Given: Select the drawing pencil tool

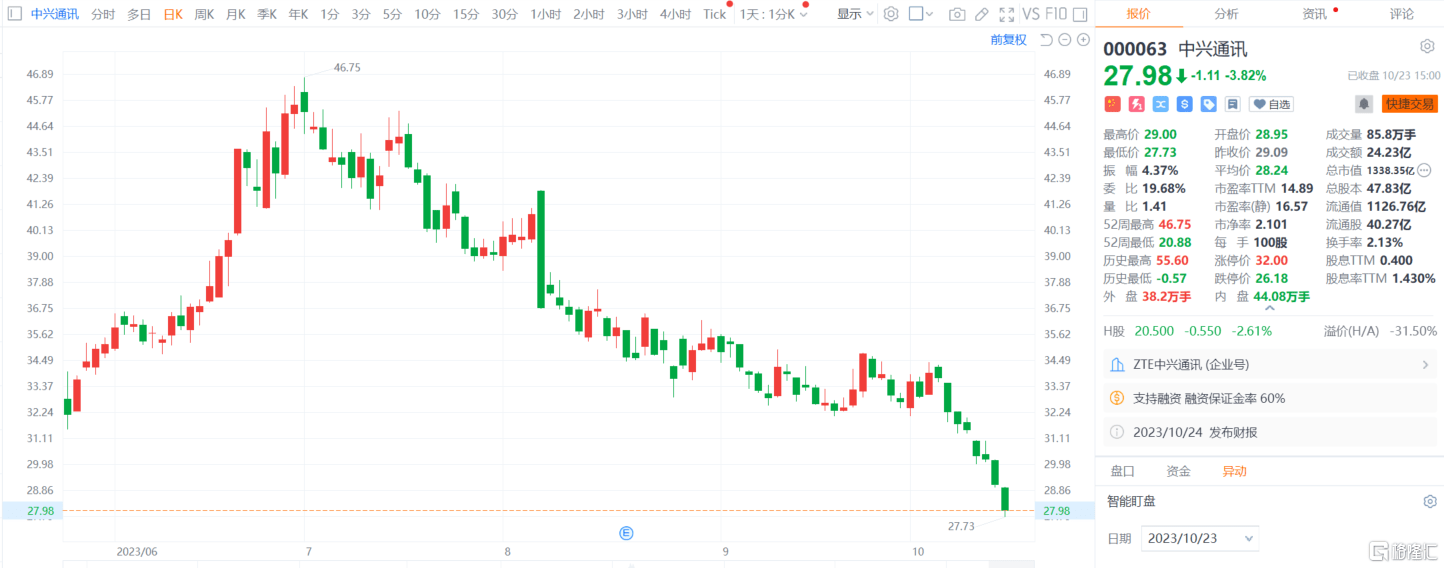Looking at the screenshot, I should tap(981, 15).
